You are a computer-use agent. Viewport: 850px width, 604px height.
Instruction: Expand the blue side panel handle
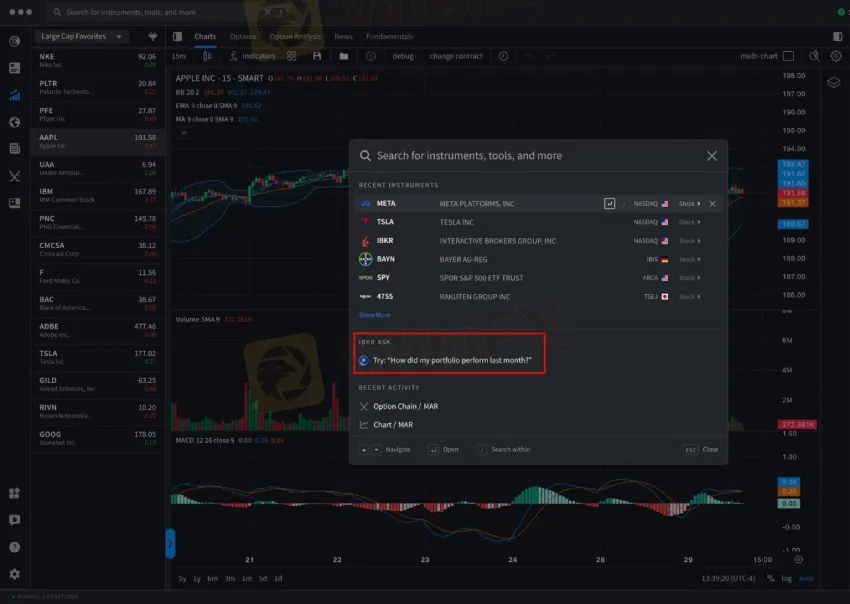coord(170,543)
